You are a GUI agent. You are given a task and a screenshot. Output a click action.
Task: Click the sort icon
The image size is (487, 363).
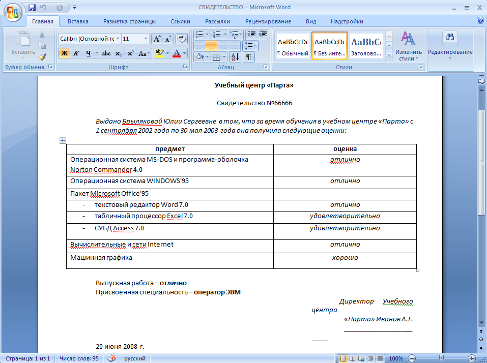coord(235,57)
